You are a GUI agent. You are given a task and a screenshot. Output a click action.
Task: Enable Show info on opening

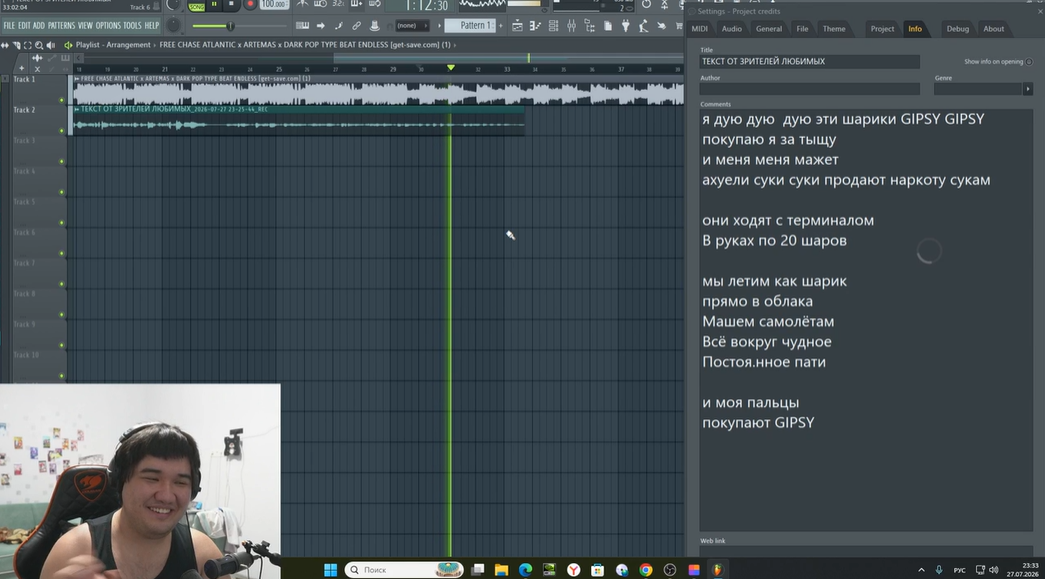1029,62
